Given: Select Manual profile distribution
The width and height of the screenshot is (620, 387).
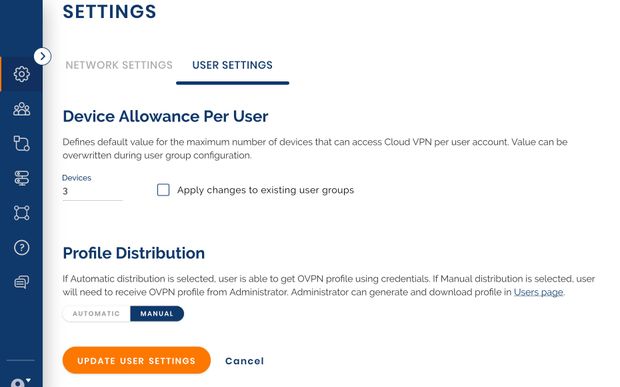Looking at the screenshot, I should pos(157,313).
